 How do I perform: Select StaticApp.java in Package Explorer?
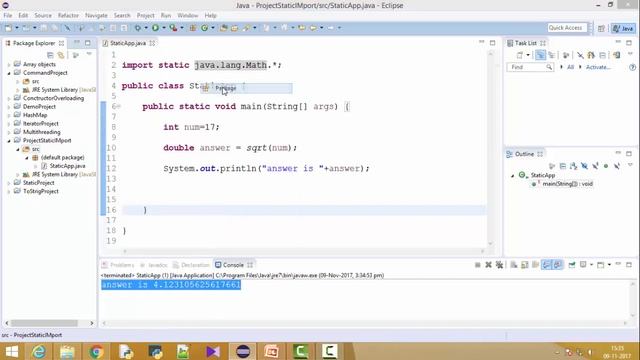[67, 166]
